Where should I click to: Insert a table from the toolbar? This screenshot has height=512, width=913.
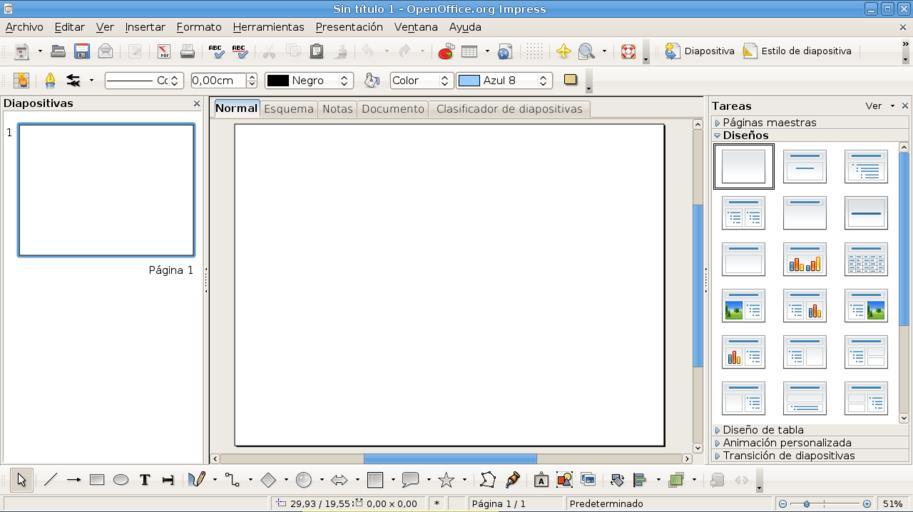(x=469, y=51)
